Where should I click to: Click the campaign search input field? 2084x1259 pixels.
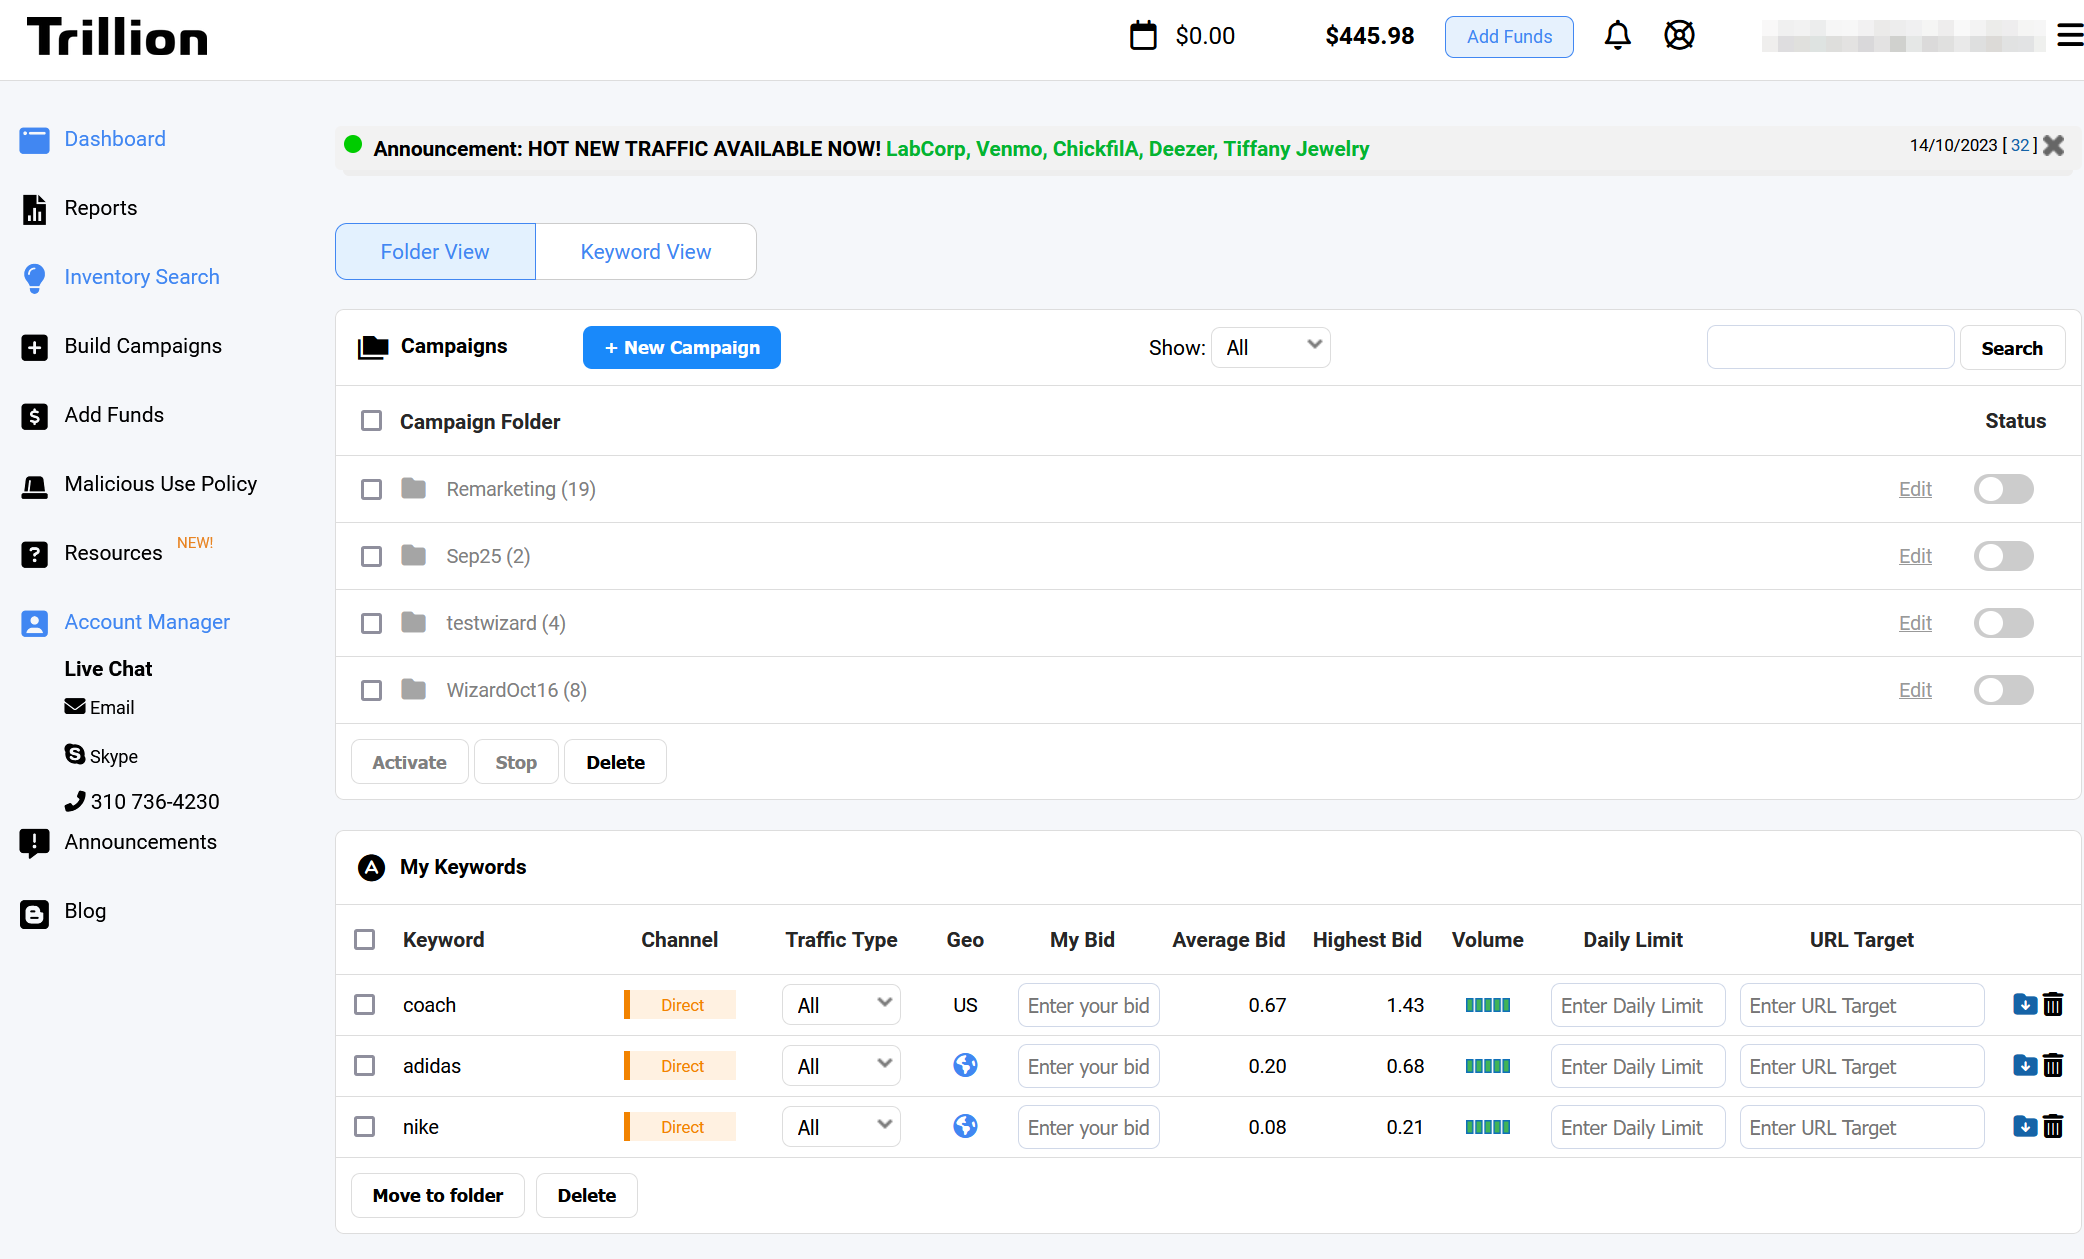click(x=1830, y=348)
